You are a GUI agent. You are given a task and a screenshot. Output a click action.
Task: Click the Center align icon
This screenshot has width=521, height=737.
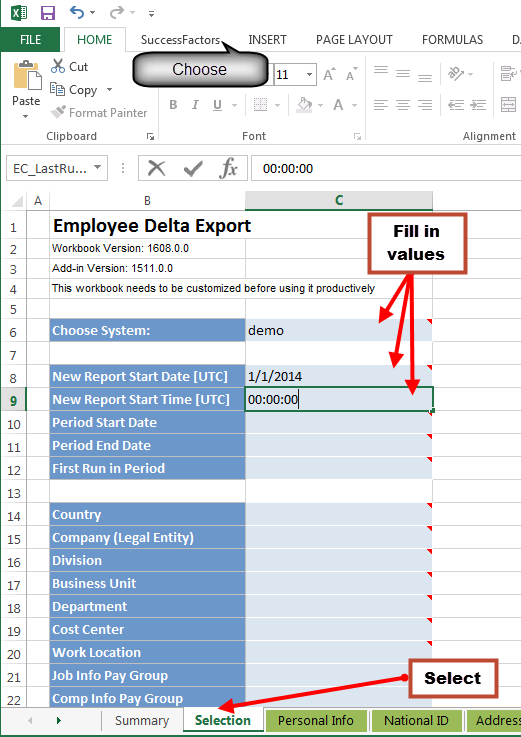[x=403, y=104]
